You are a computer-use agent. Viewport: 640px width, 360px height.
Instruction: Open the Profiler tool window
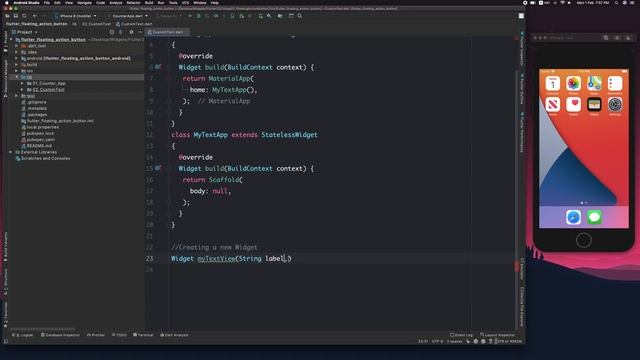click(x=96, y=335)
